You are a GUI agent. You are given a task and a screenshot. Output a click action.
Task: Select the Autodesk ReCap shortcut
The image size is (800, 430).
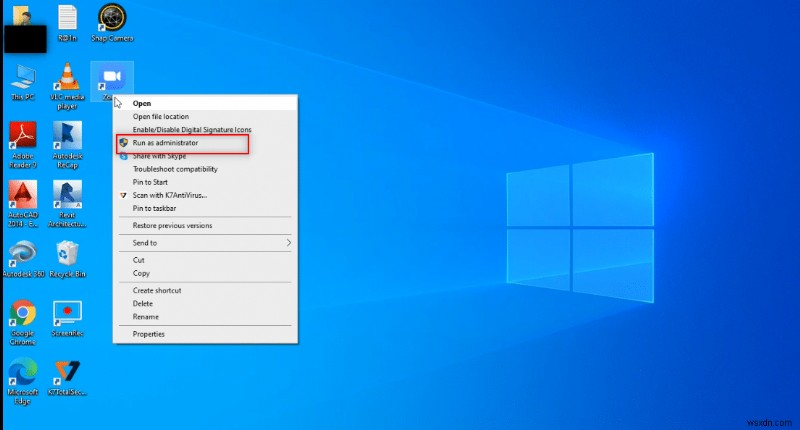67,145
